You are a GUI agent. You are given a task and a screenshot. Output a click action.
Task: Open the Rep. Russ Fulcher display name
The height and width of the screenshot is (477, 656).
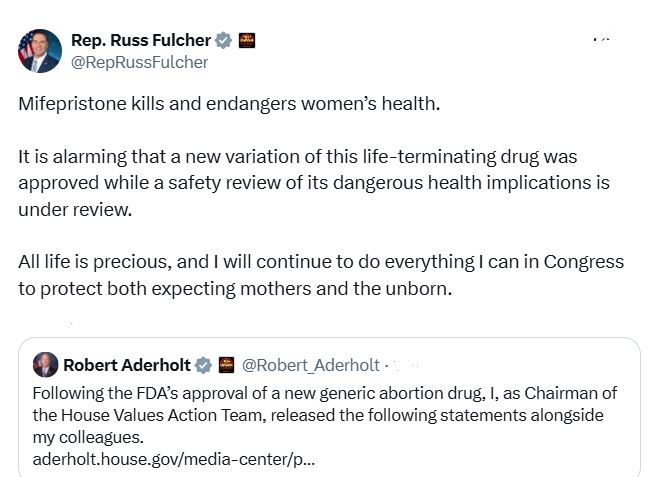point(140,41)
